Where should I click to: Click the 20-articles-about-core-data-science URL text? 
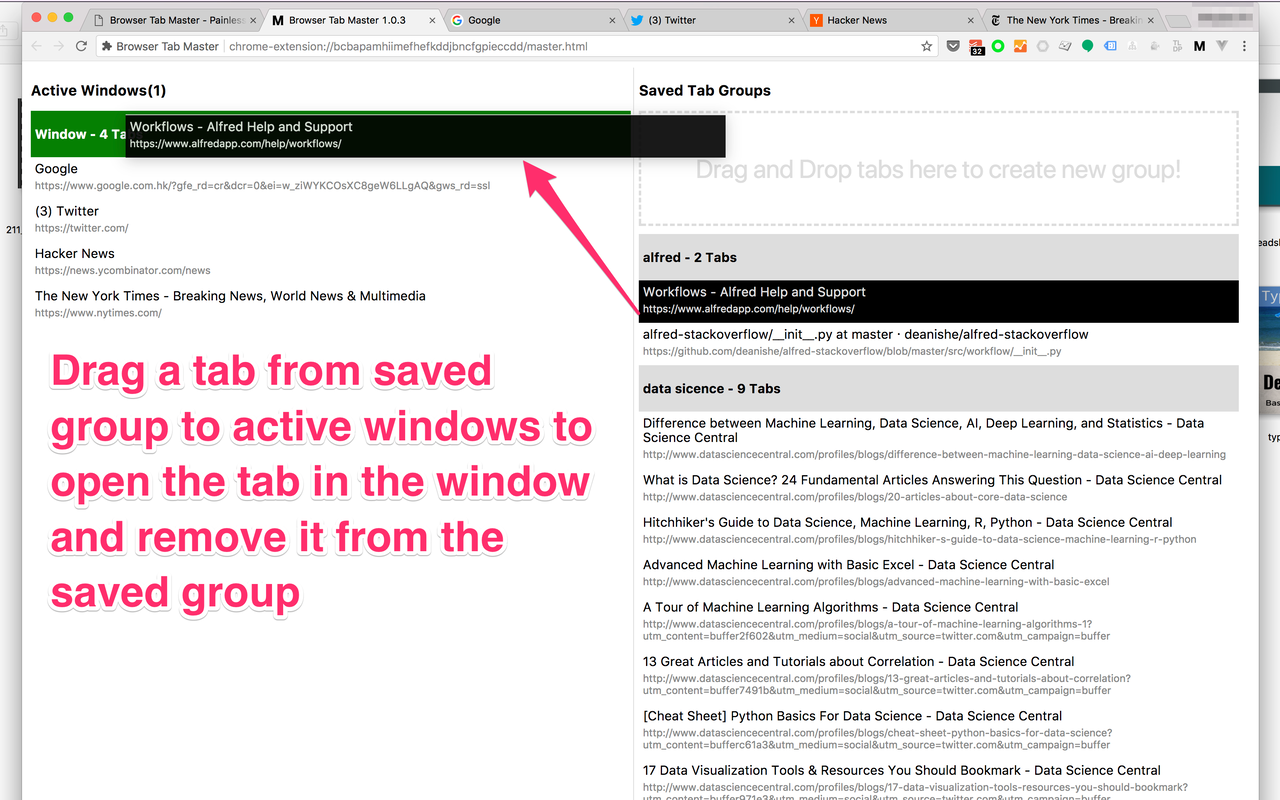855,497
